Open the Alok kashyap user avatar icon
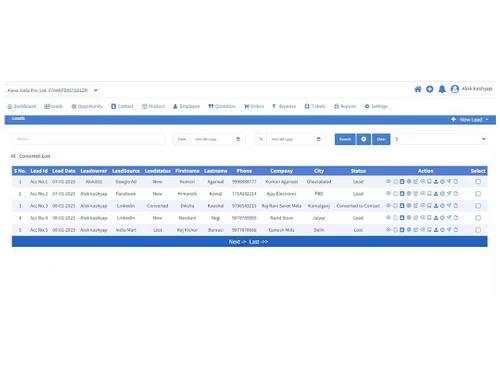Image resolution: width=500 pixels, height=375 pixels. click(x=455, y=89)
